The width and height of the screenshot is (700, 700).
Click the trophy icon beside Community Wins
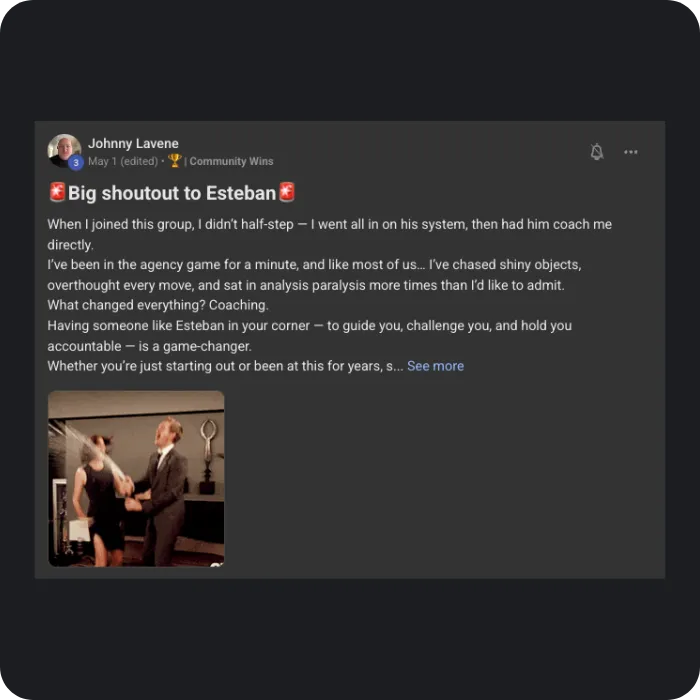pos(175,160)
